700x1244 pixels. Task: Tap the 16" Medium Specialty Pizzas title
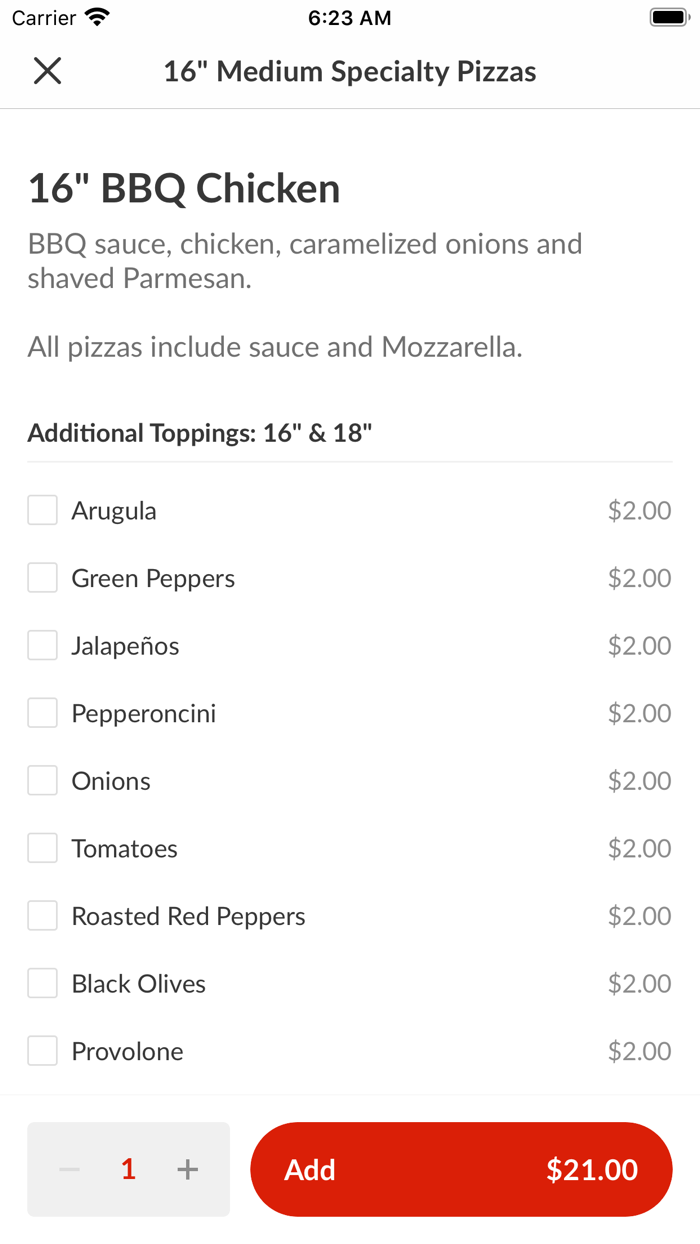tap(350, 70)
